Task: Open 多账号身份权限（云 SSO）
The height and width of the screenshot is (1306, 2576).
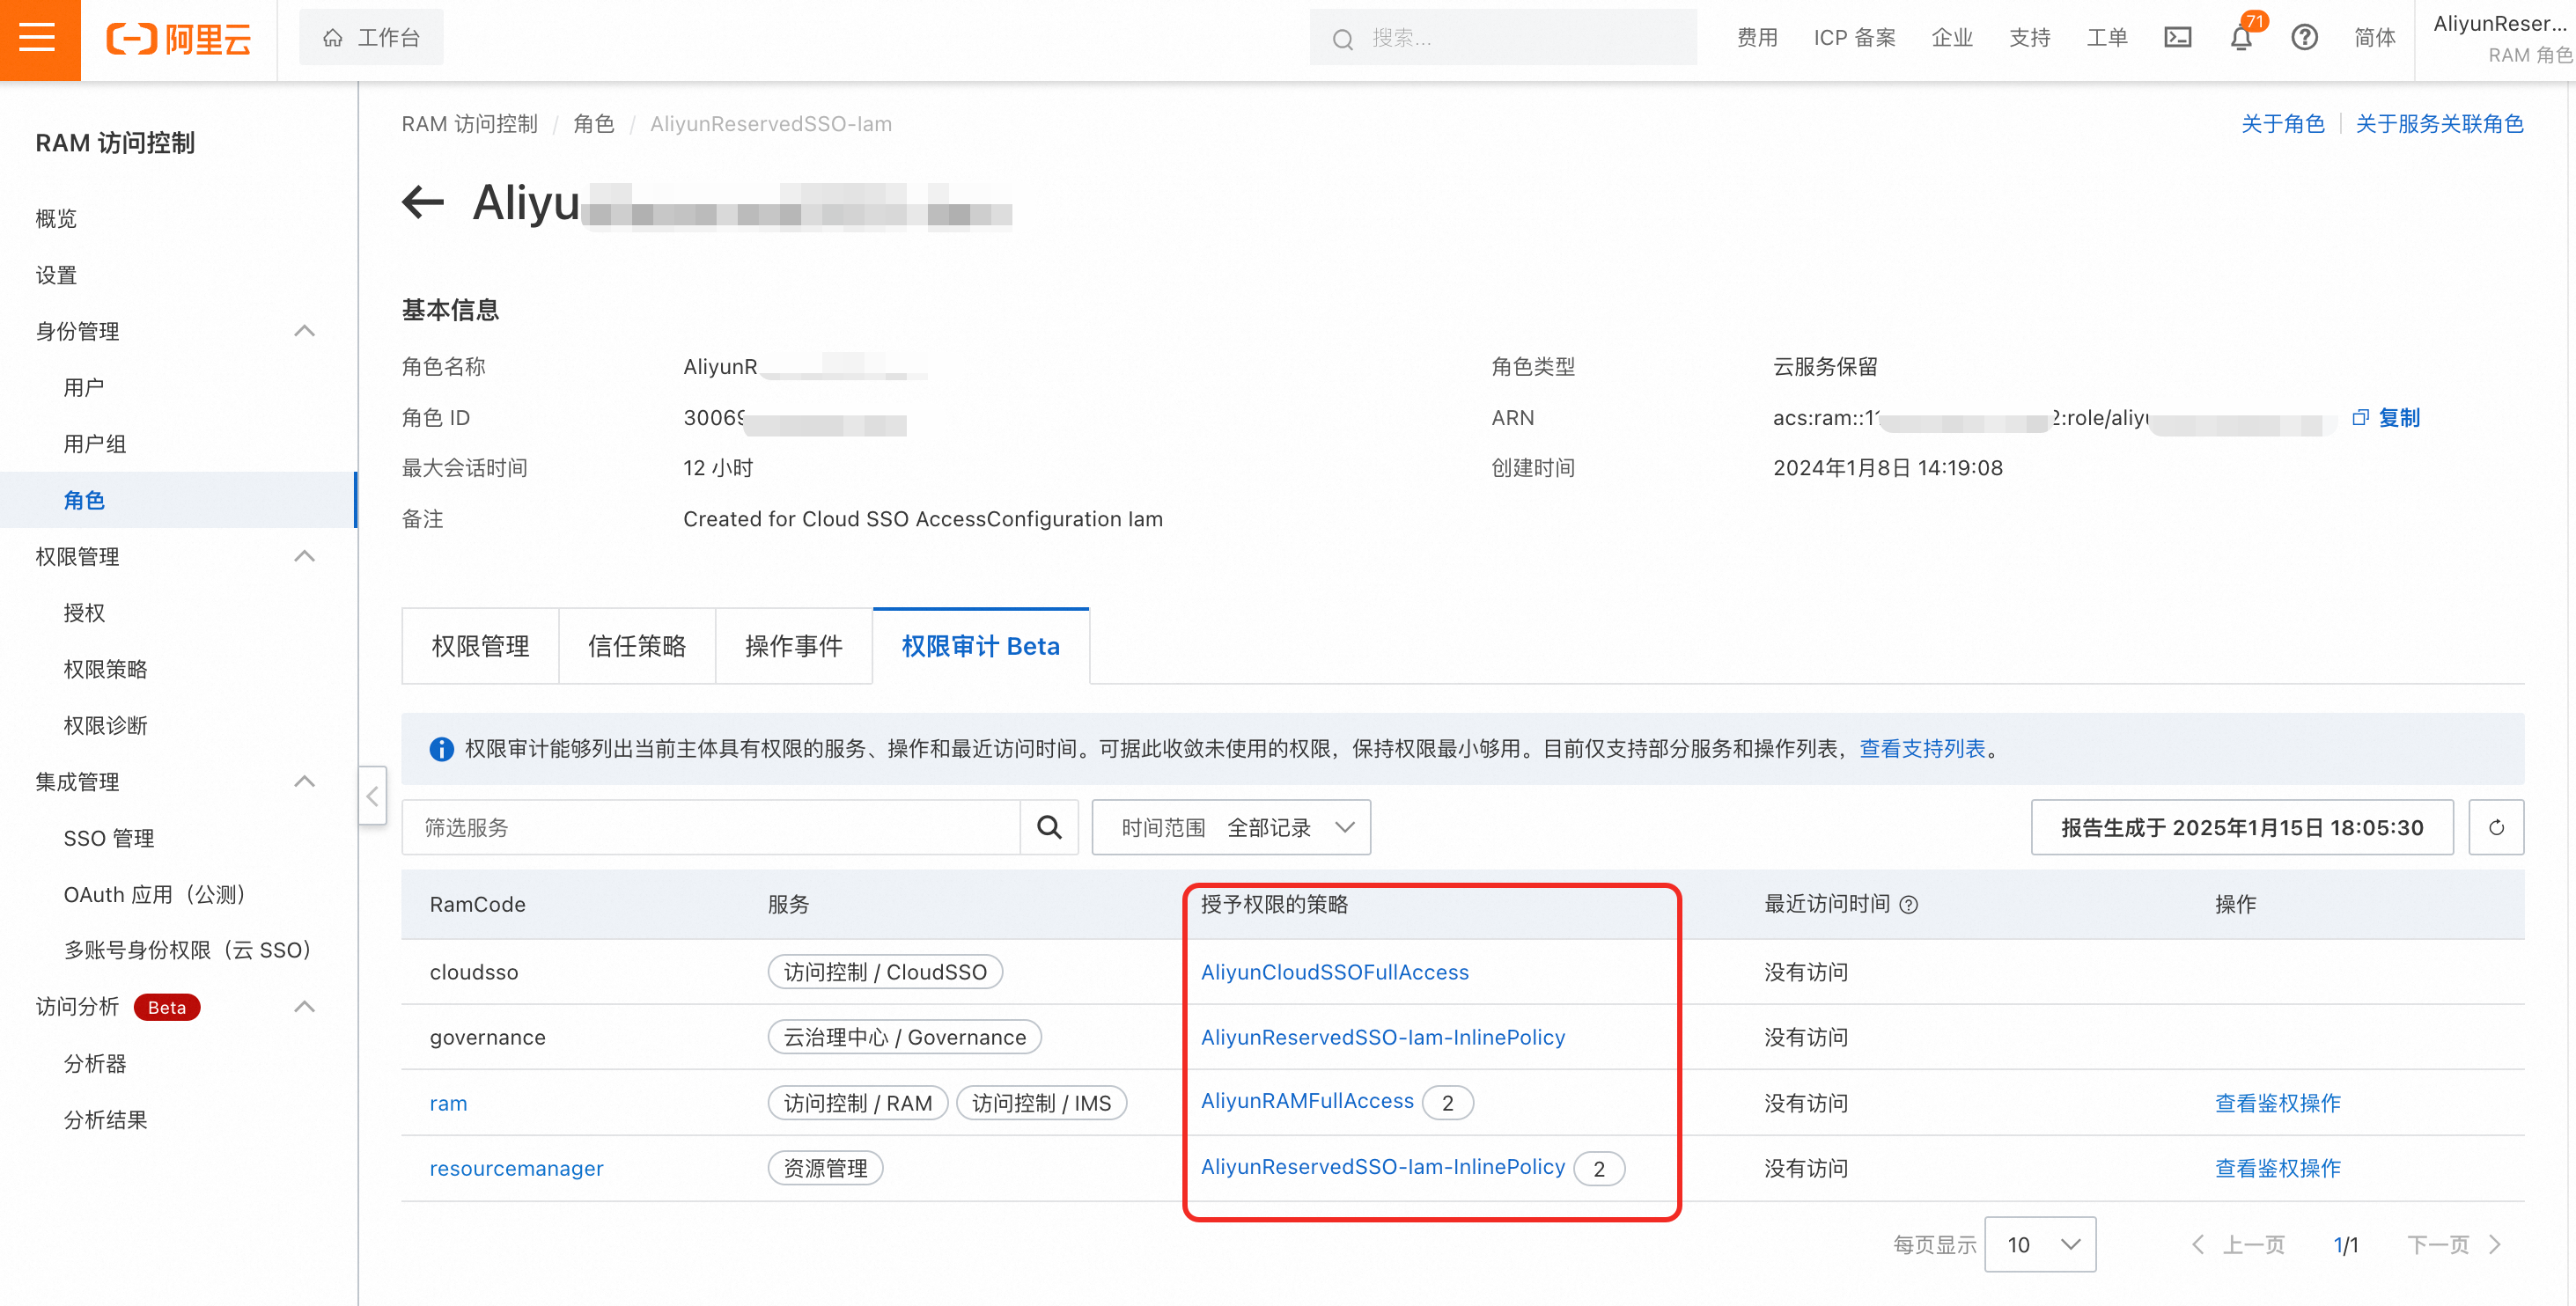Action: [x=188, y=950]
